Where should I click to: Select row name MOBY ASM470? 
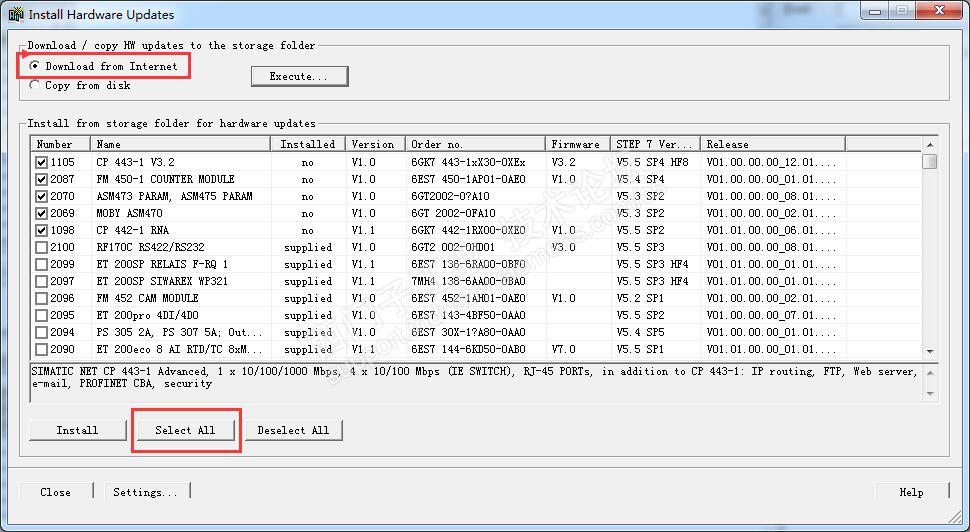(x=129, y=213)
